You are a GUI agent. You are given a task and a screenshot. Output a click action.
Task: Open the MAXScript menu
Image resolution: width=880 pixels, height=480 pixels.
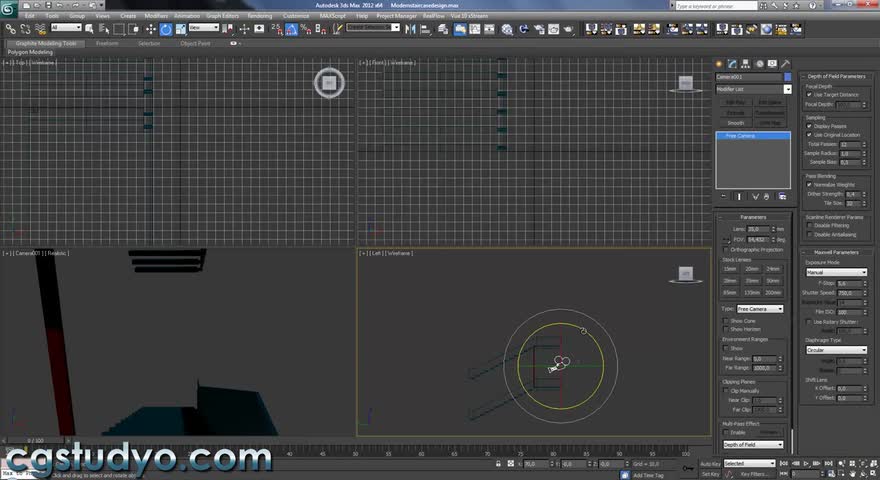coord(333,16)
